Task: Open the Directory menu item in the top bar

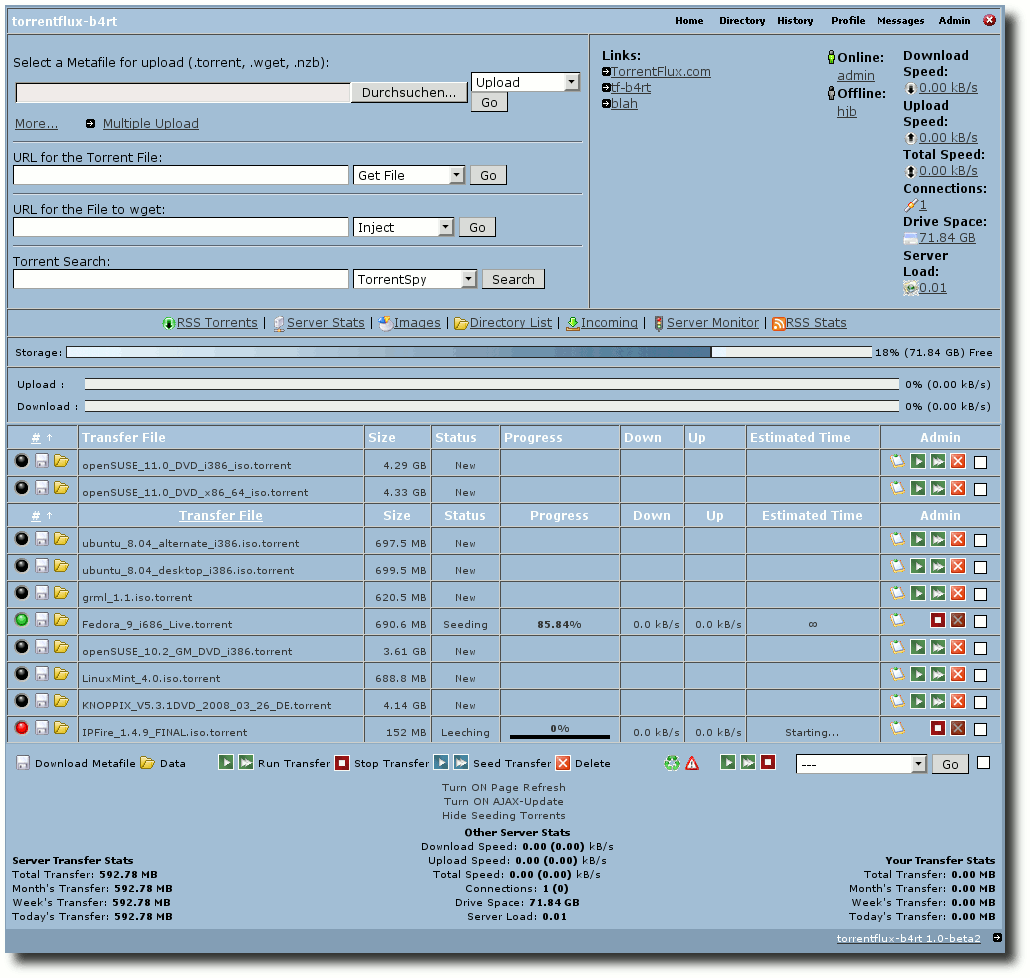Action: coord(742,21)
